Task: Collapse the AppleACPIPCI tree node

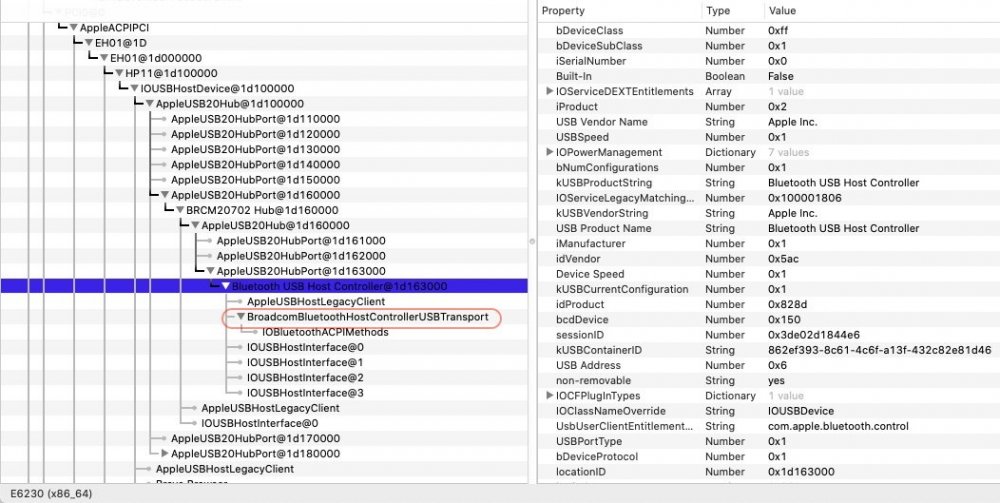Action: [74, 27]
